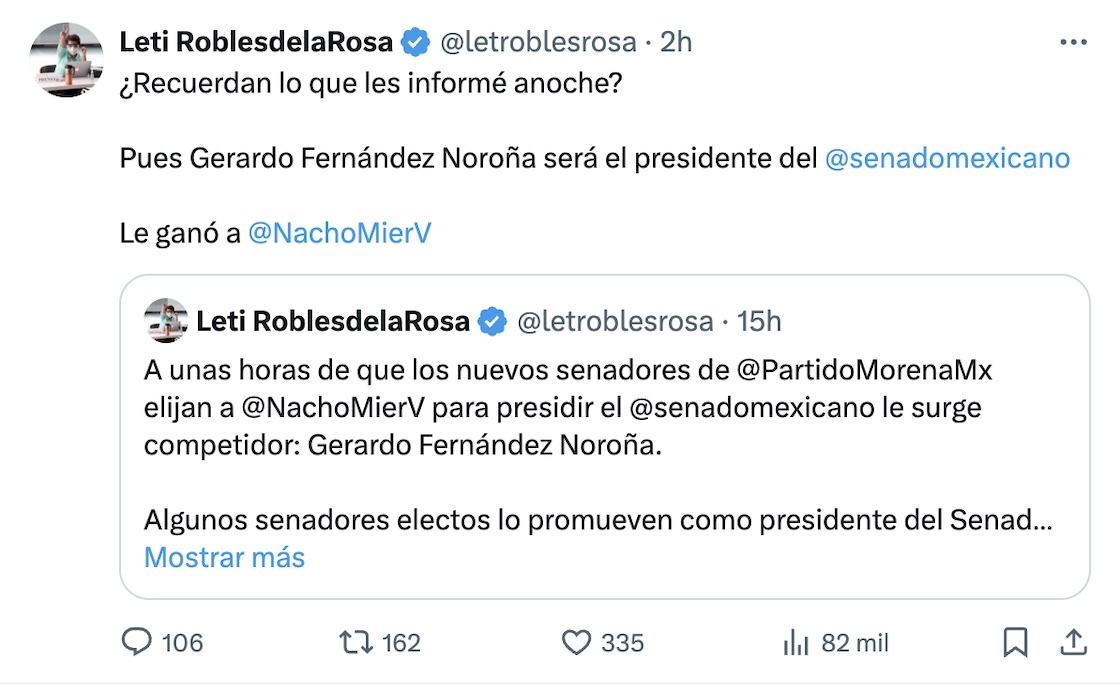1120x690 pixels.
Task: Click the share upload icon
Action: (1073, 642)
